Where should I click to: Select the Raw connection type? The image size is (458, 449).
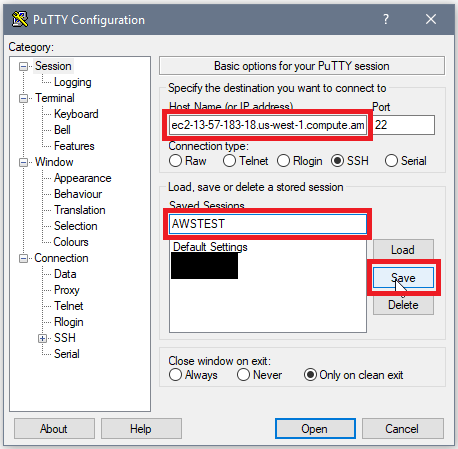coord(188,161)
